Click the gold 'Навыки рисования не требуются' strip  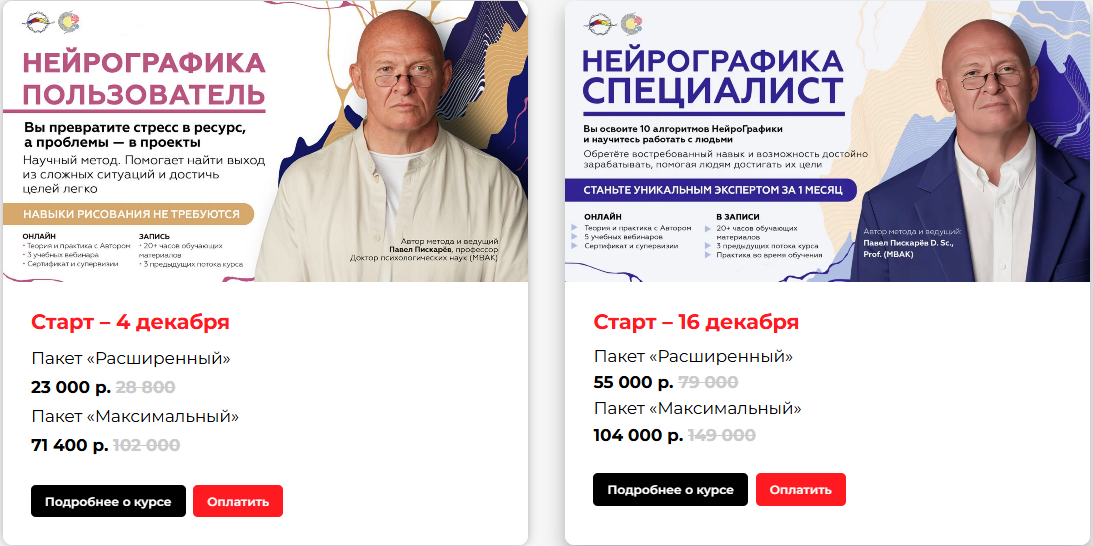(128, 214)
